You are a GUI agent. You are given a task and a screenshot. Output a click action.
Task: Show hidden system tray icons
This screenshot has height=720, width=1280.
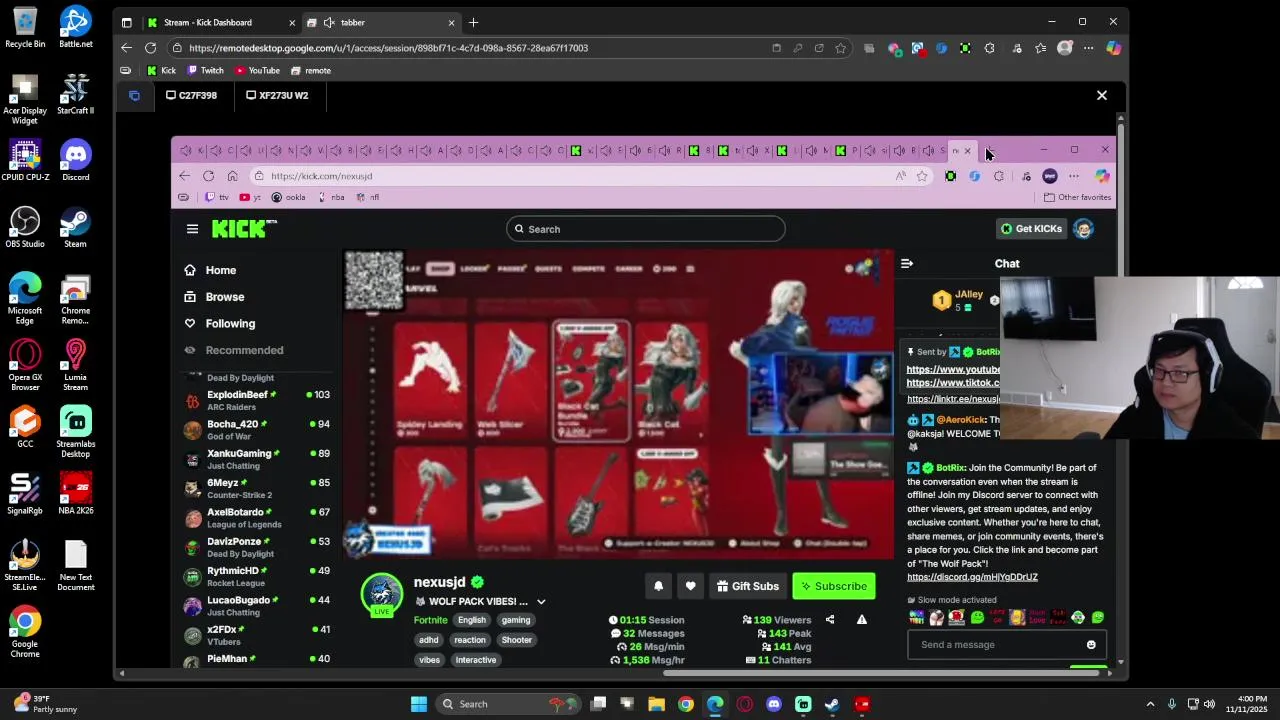coord(1150,704)
